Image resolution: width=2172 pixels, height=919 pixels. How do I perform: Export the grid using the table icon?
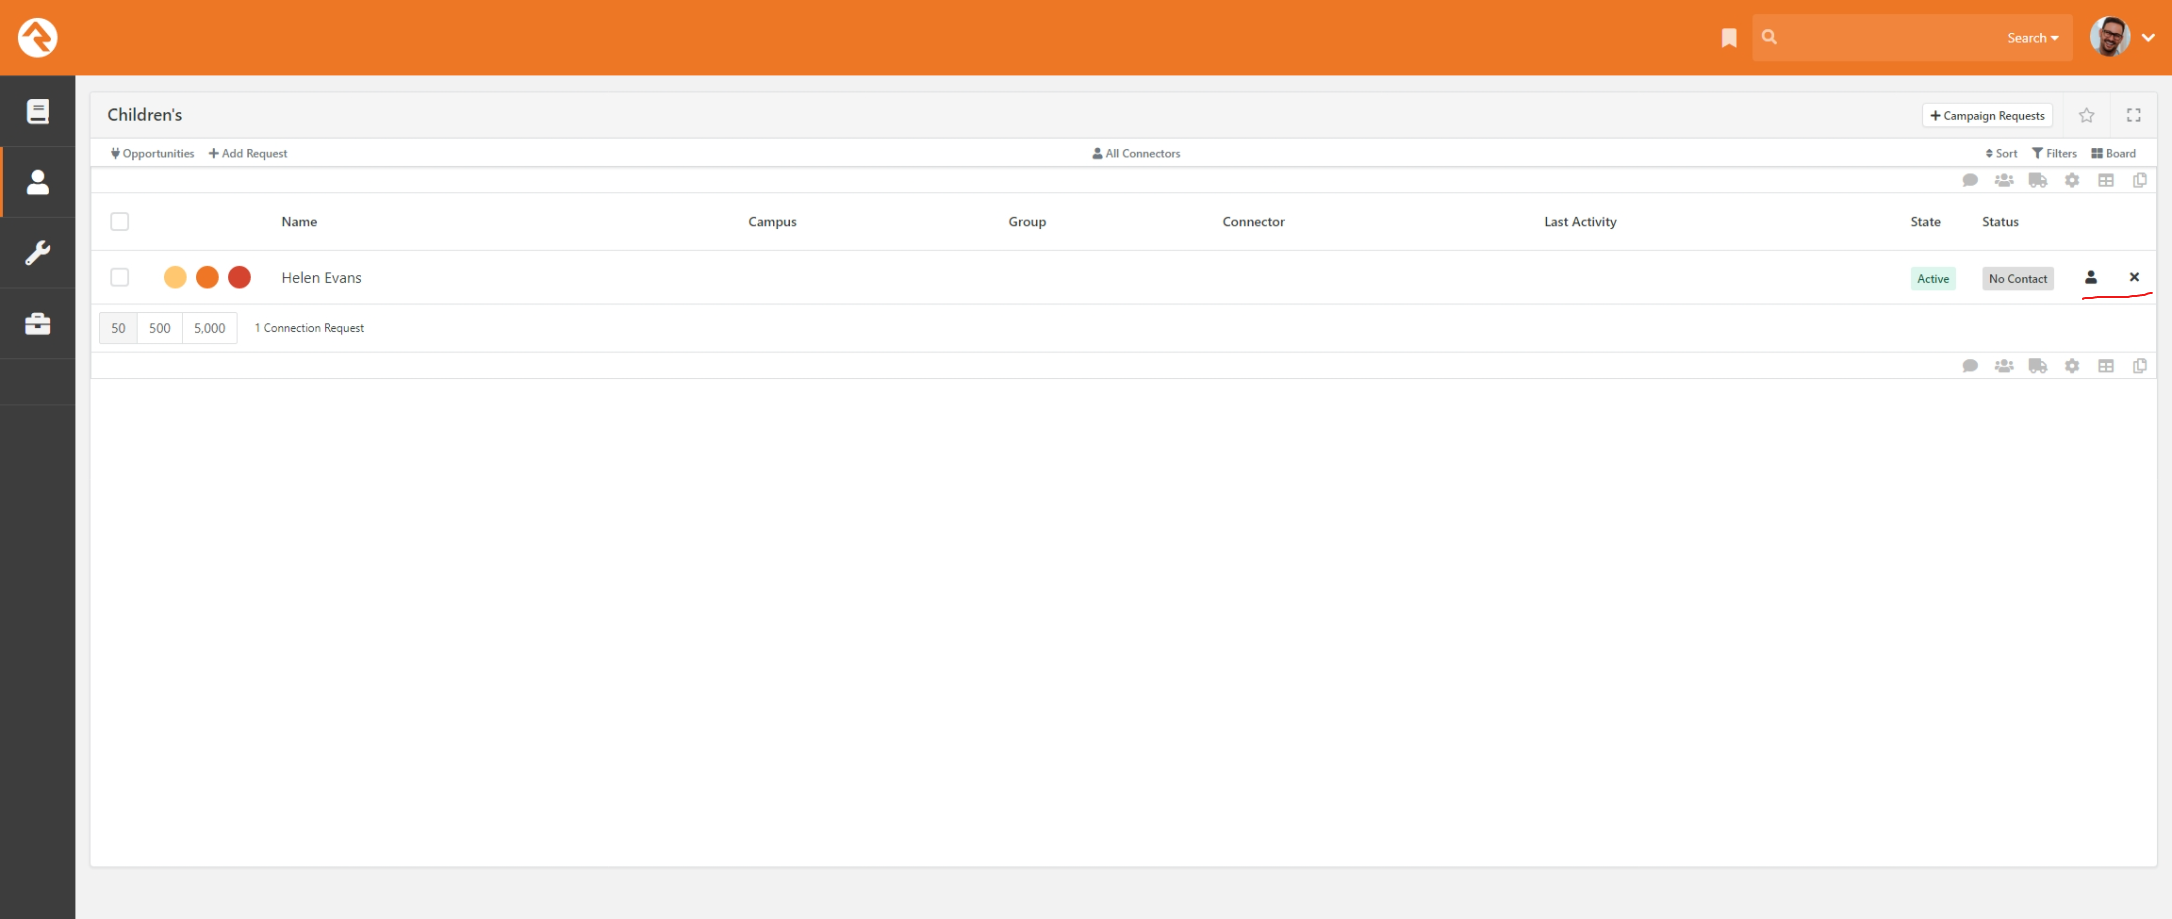tap(2106, 181)
